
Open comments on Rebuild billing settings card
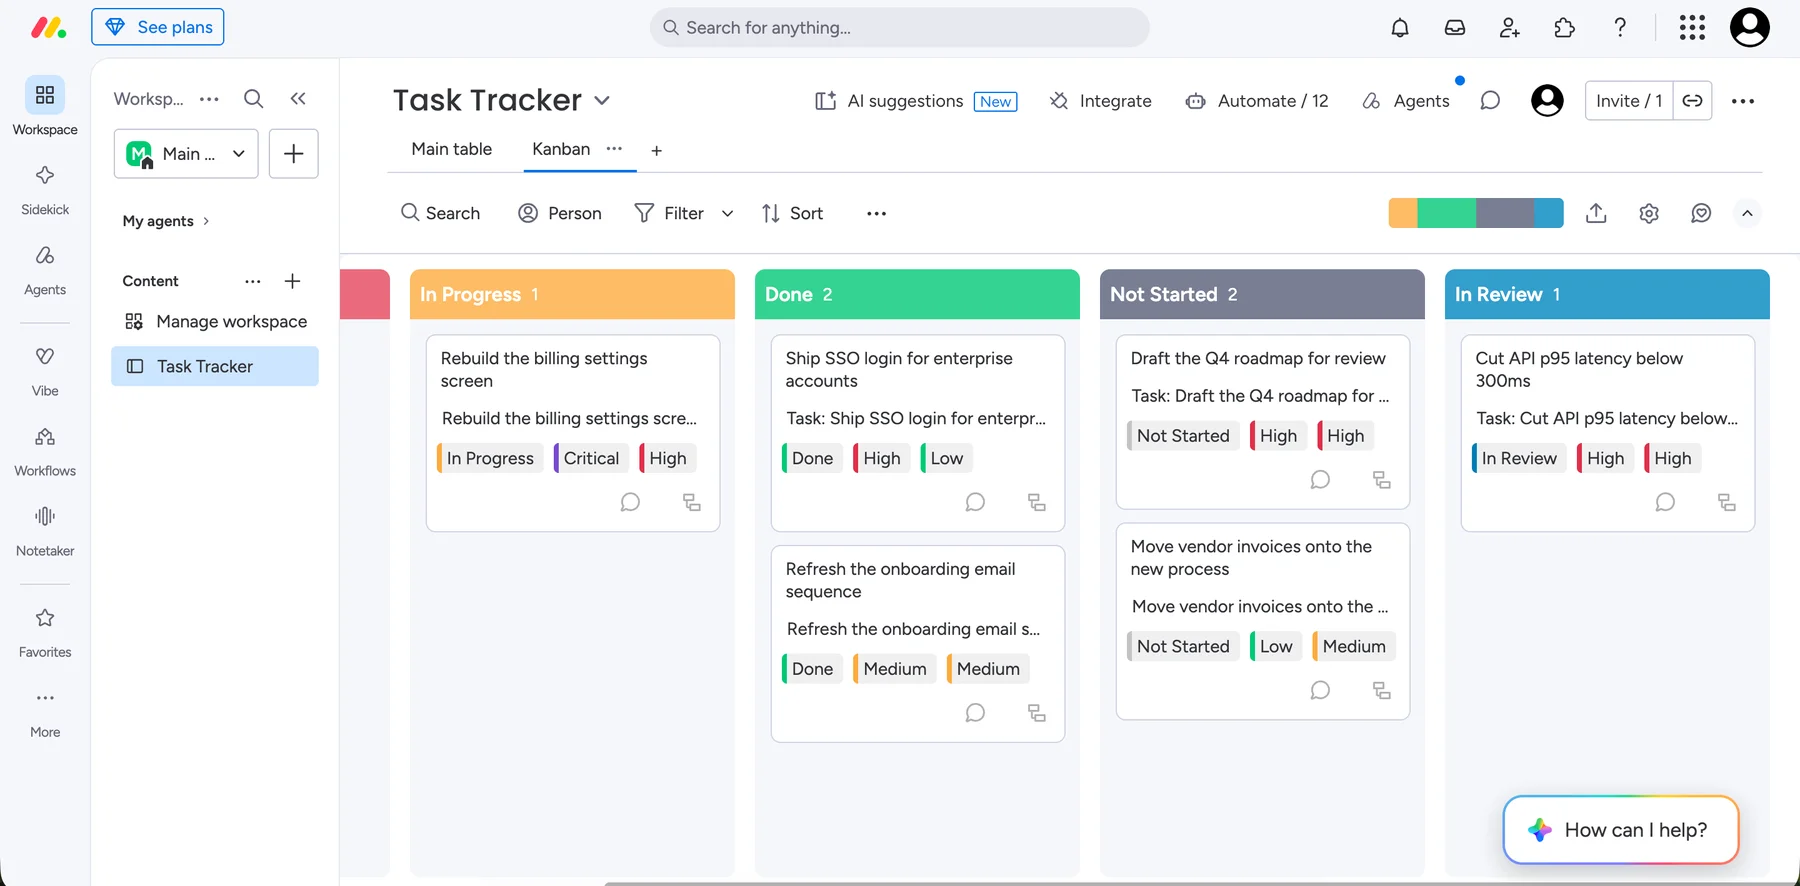pos(630,502)
